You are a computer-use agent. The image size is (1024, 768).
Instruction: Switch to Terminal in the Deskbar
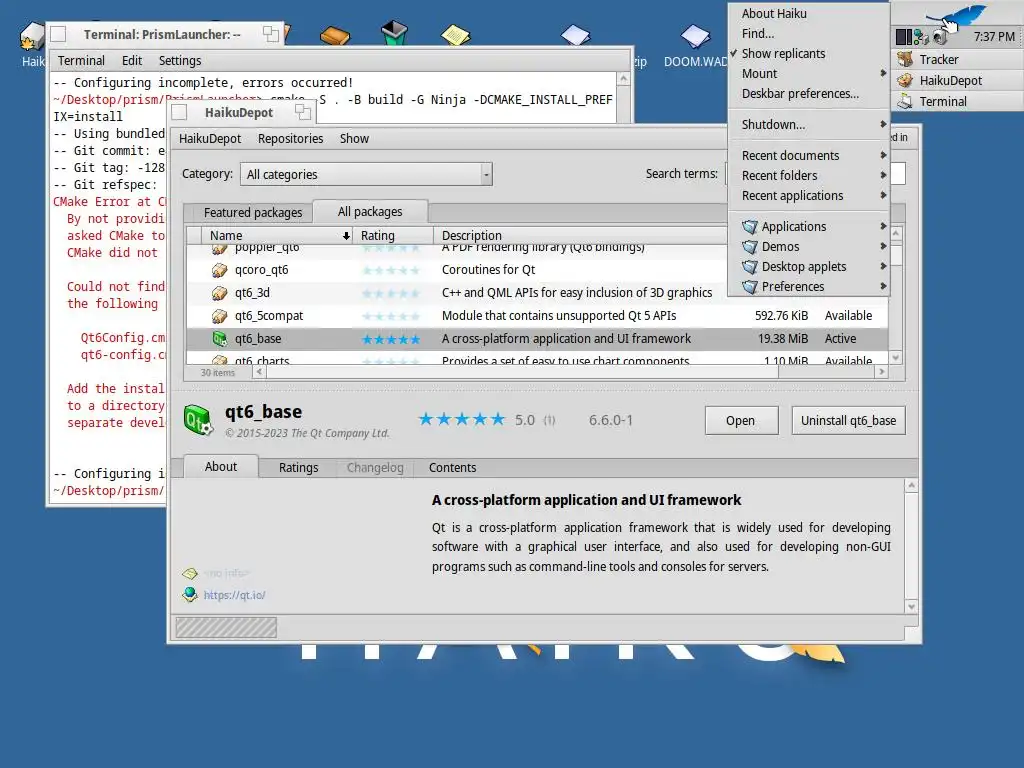coord(957,101)
